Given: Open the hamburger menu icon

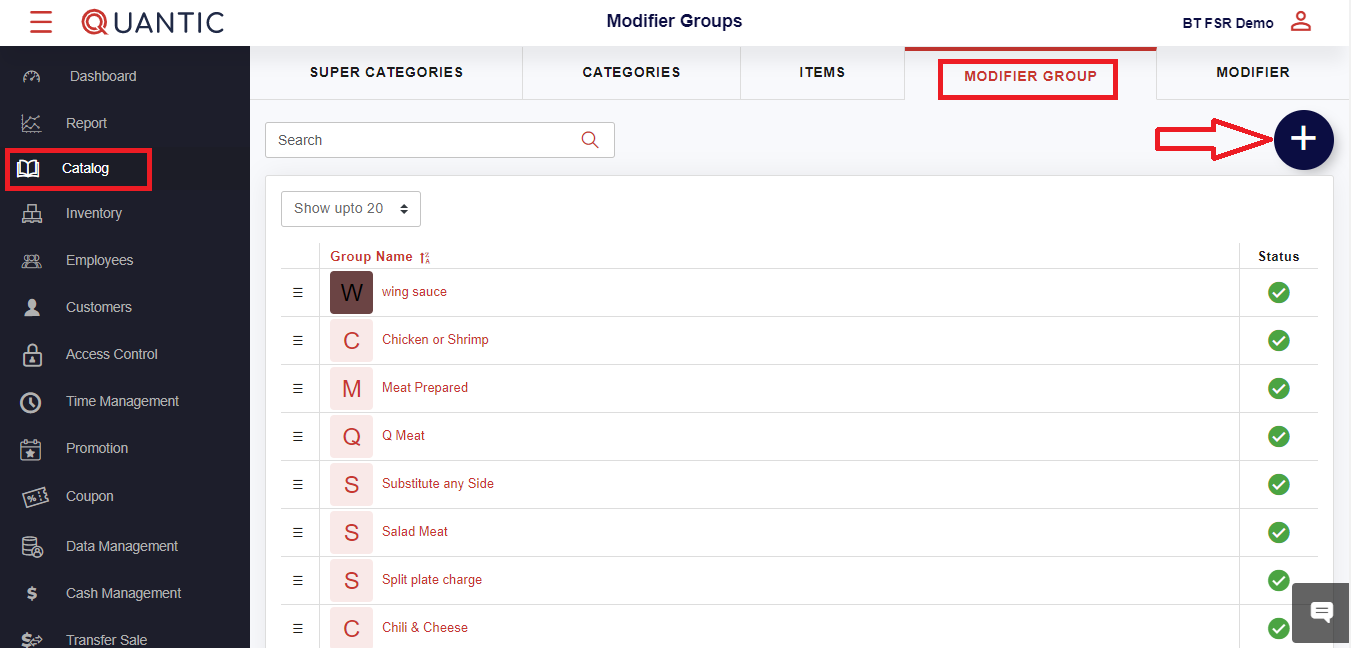Looking at the screenshot, I should (x=41, y=22).
